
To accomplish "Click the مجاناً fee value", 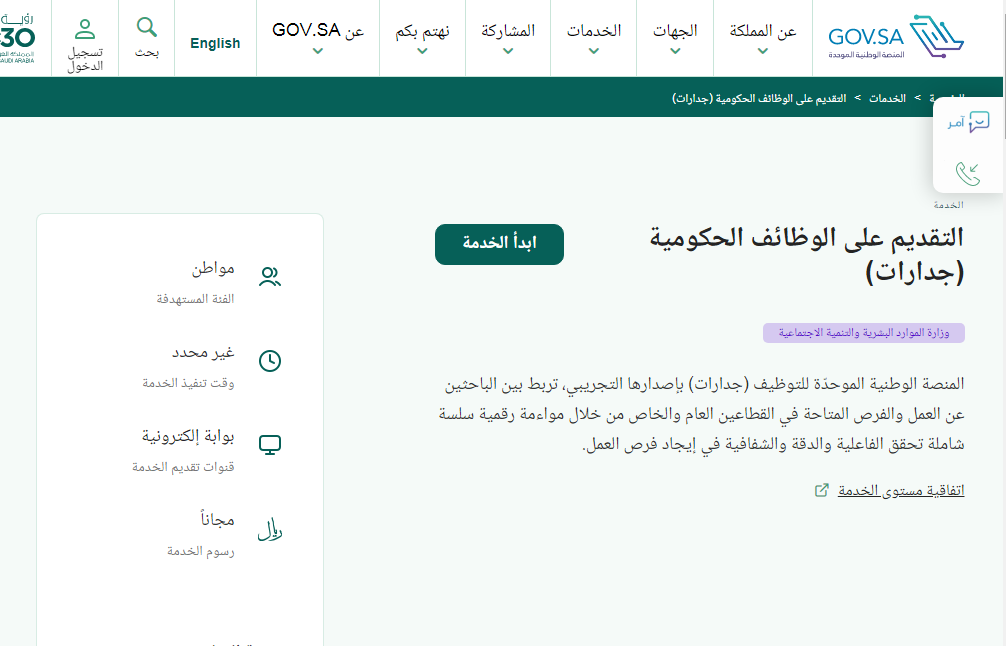I will coord(217,519).
